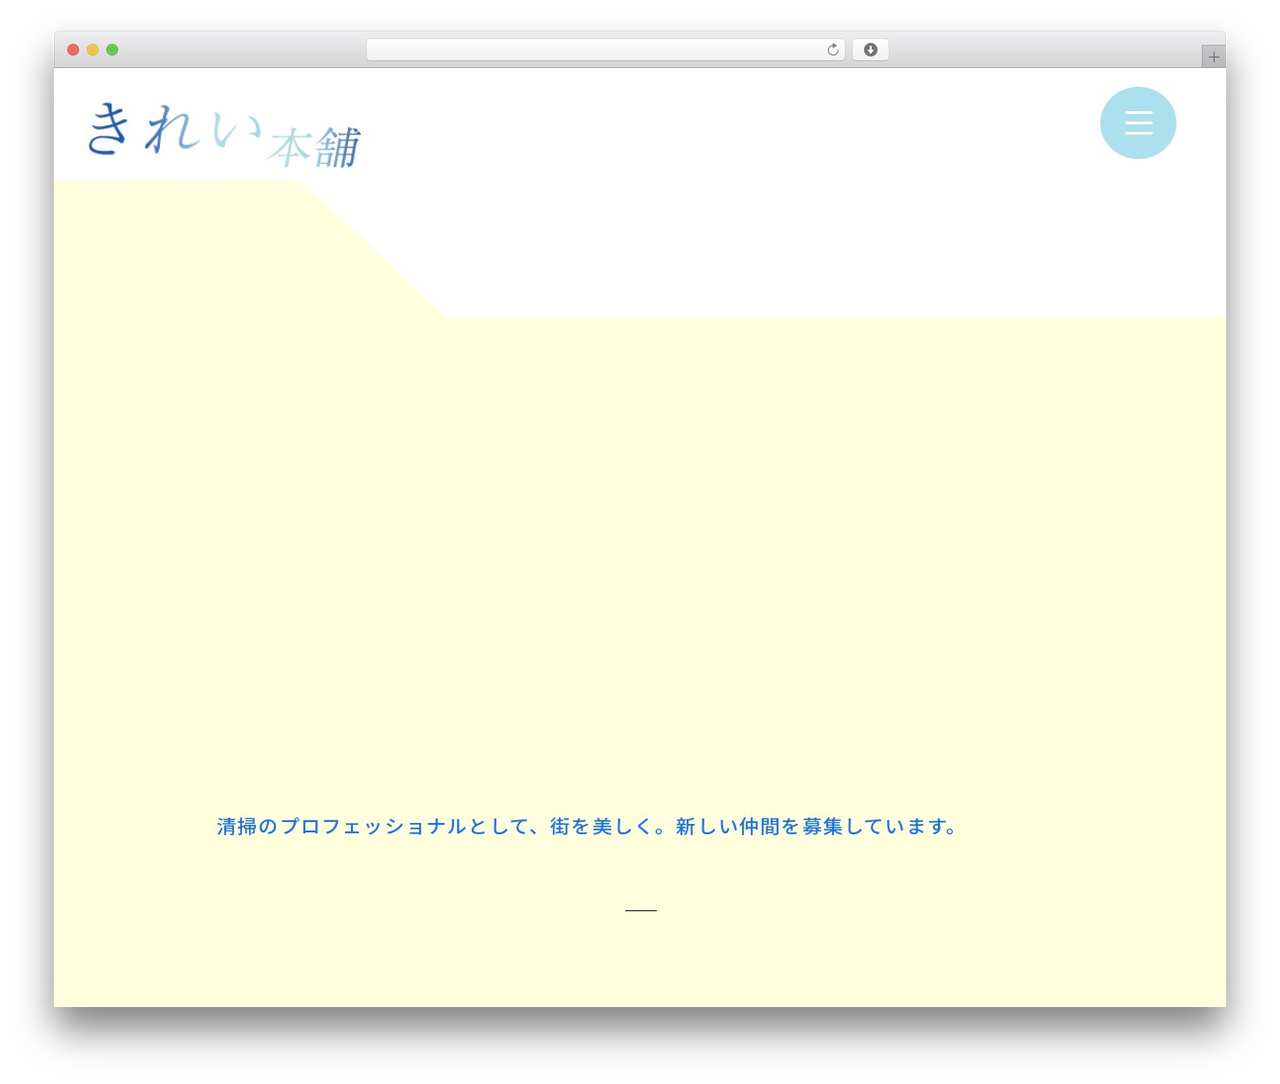
Task: Click the きれい本舗 site logo
Action: click(x=224, y=135)
